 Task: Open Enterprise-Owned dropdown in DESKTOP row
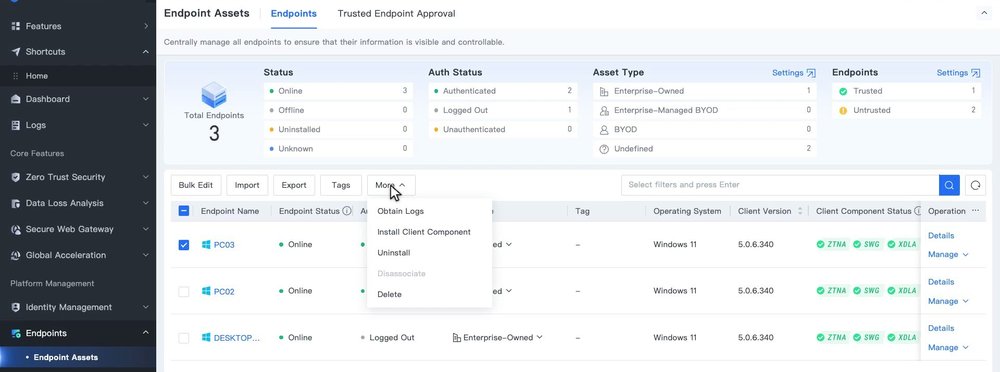pyautogui.click(x=497, y=338)
